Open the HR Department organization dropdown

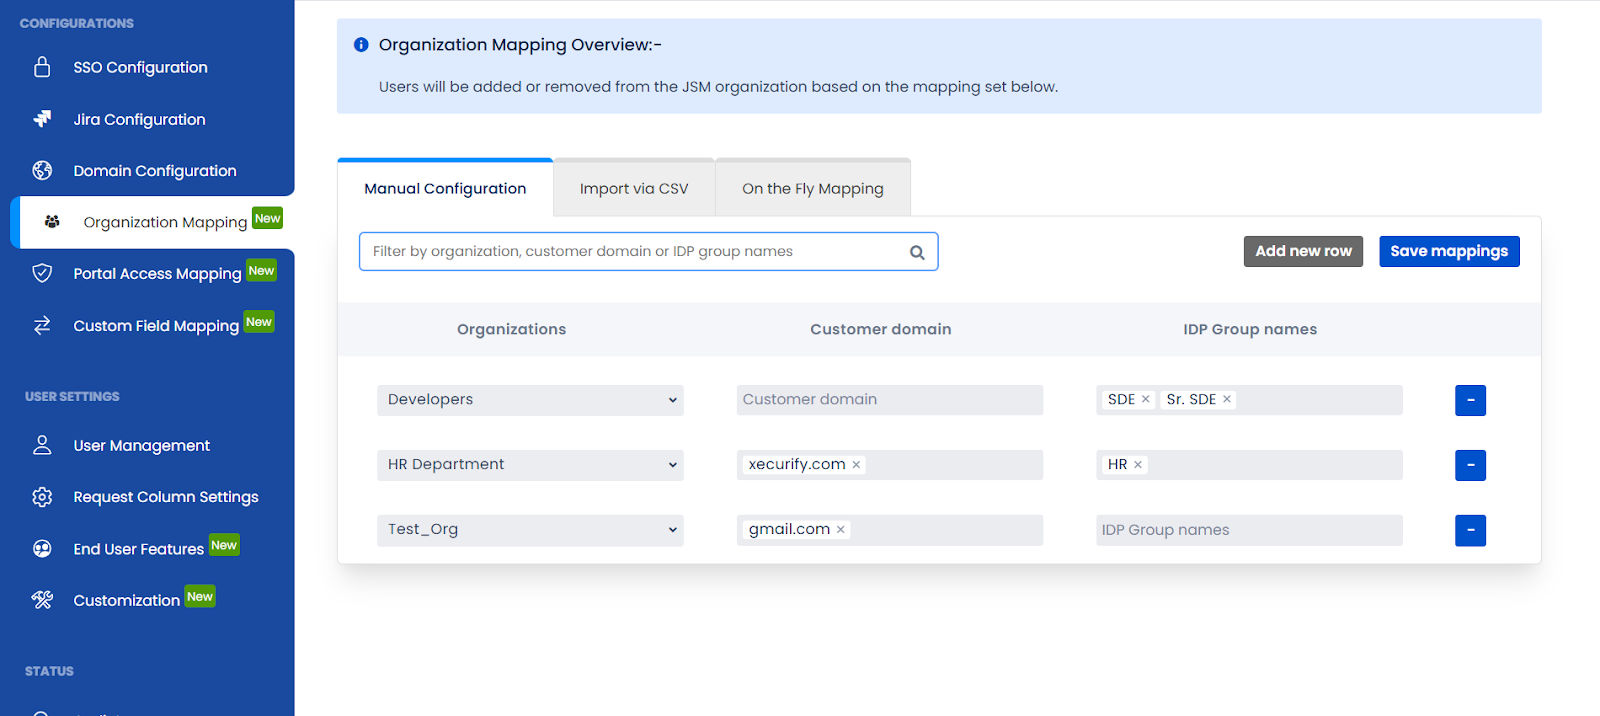[530, 465]
